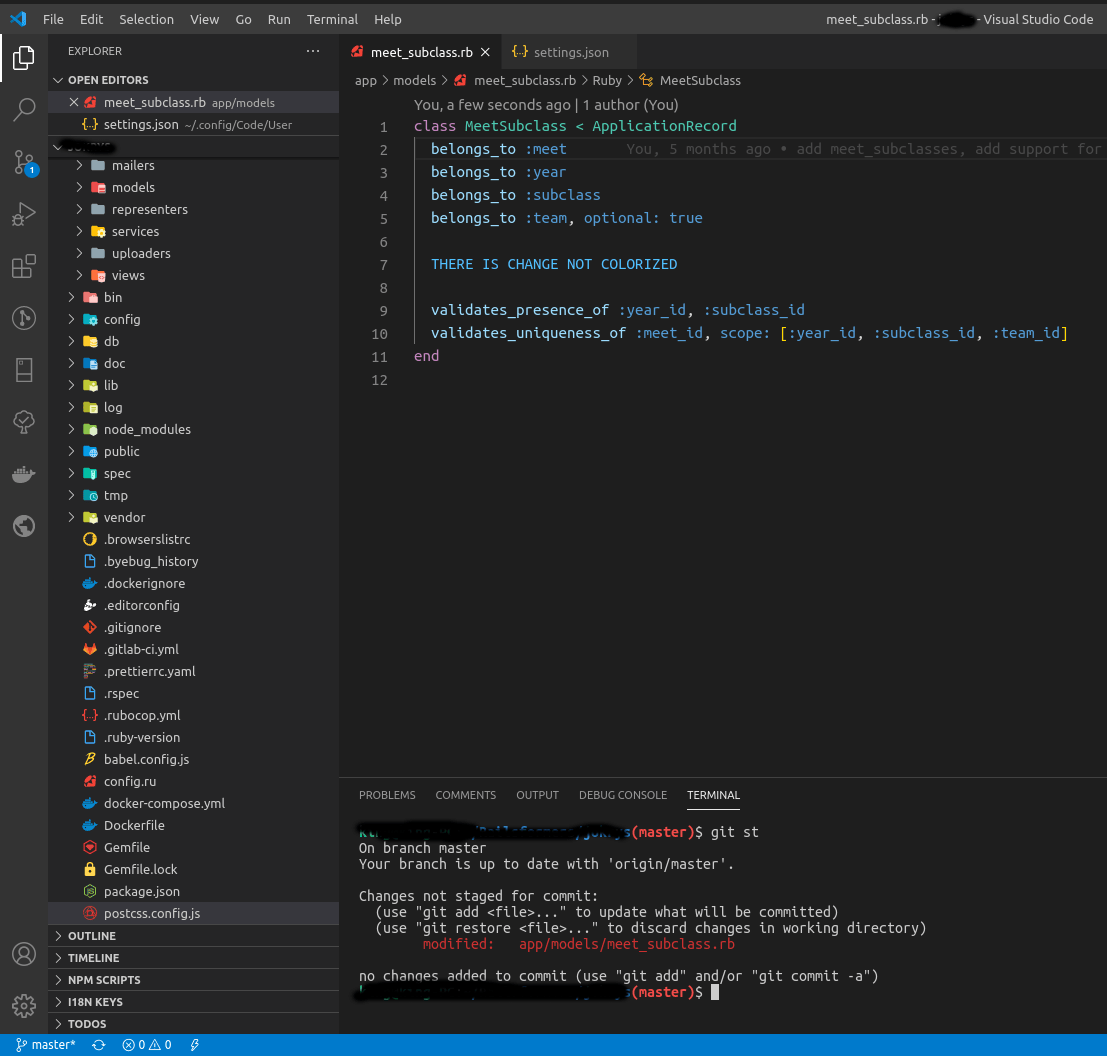This screenshot has height=1056, width=1107.
Task: Open the Extensions view
Action: click(23, 266)
